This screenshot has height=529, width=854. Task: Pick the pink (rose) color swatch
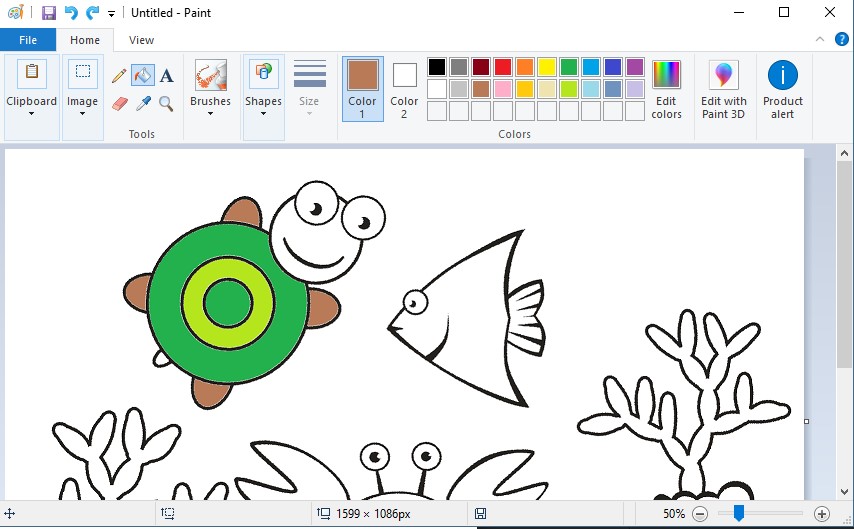tap(503, 89)
